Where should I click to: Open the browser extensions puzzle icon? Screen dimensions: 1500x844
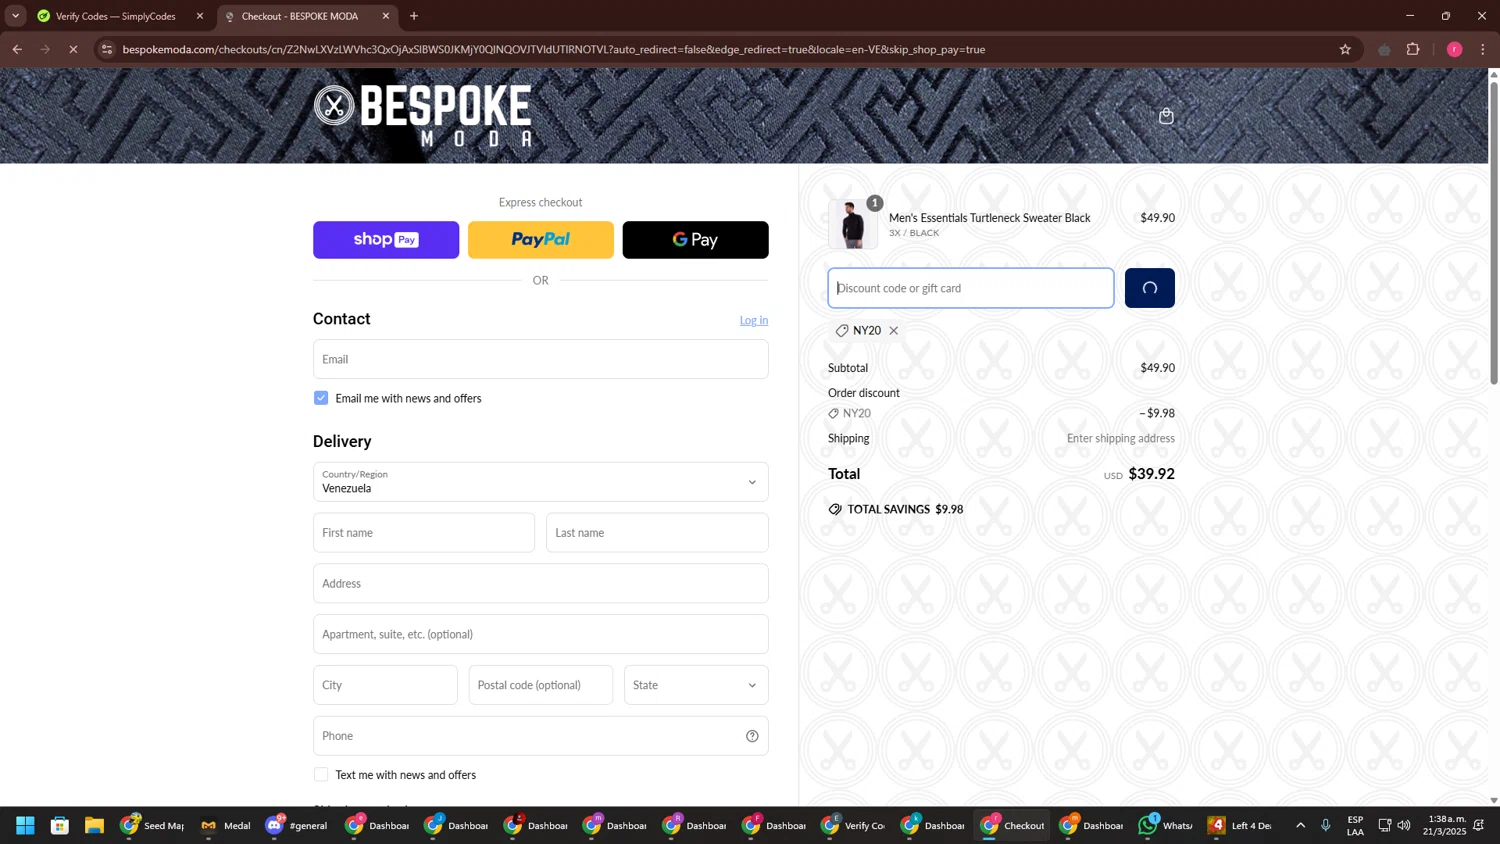coord(1413,49)
